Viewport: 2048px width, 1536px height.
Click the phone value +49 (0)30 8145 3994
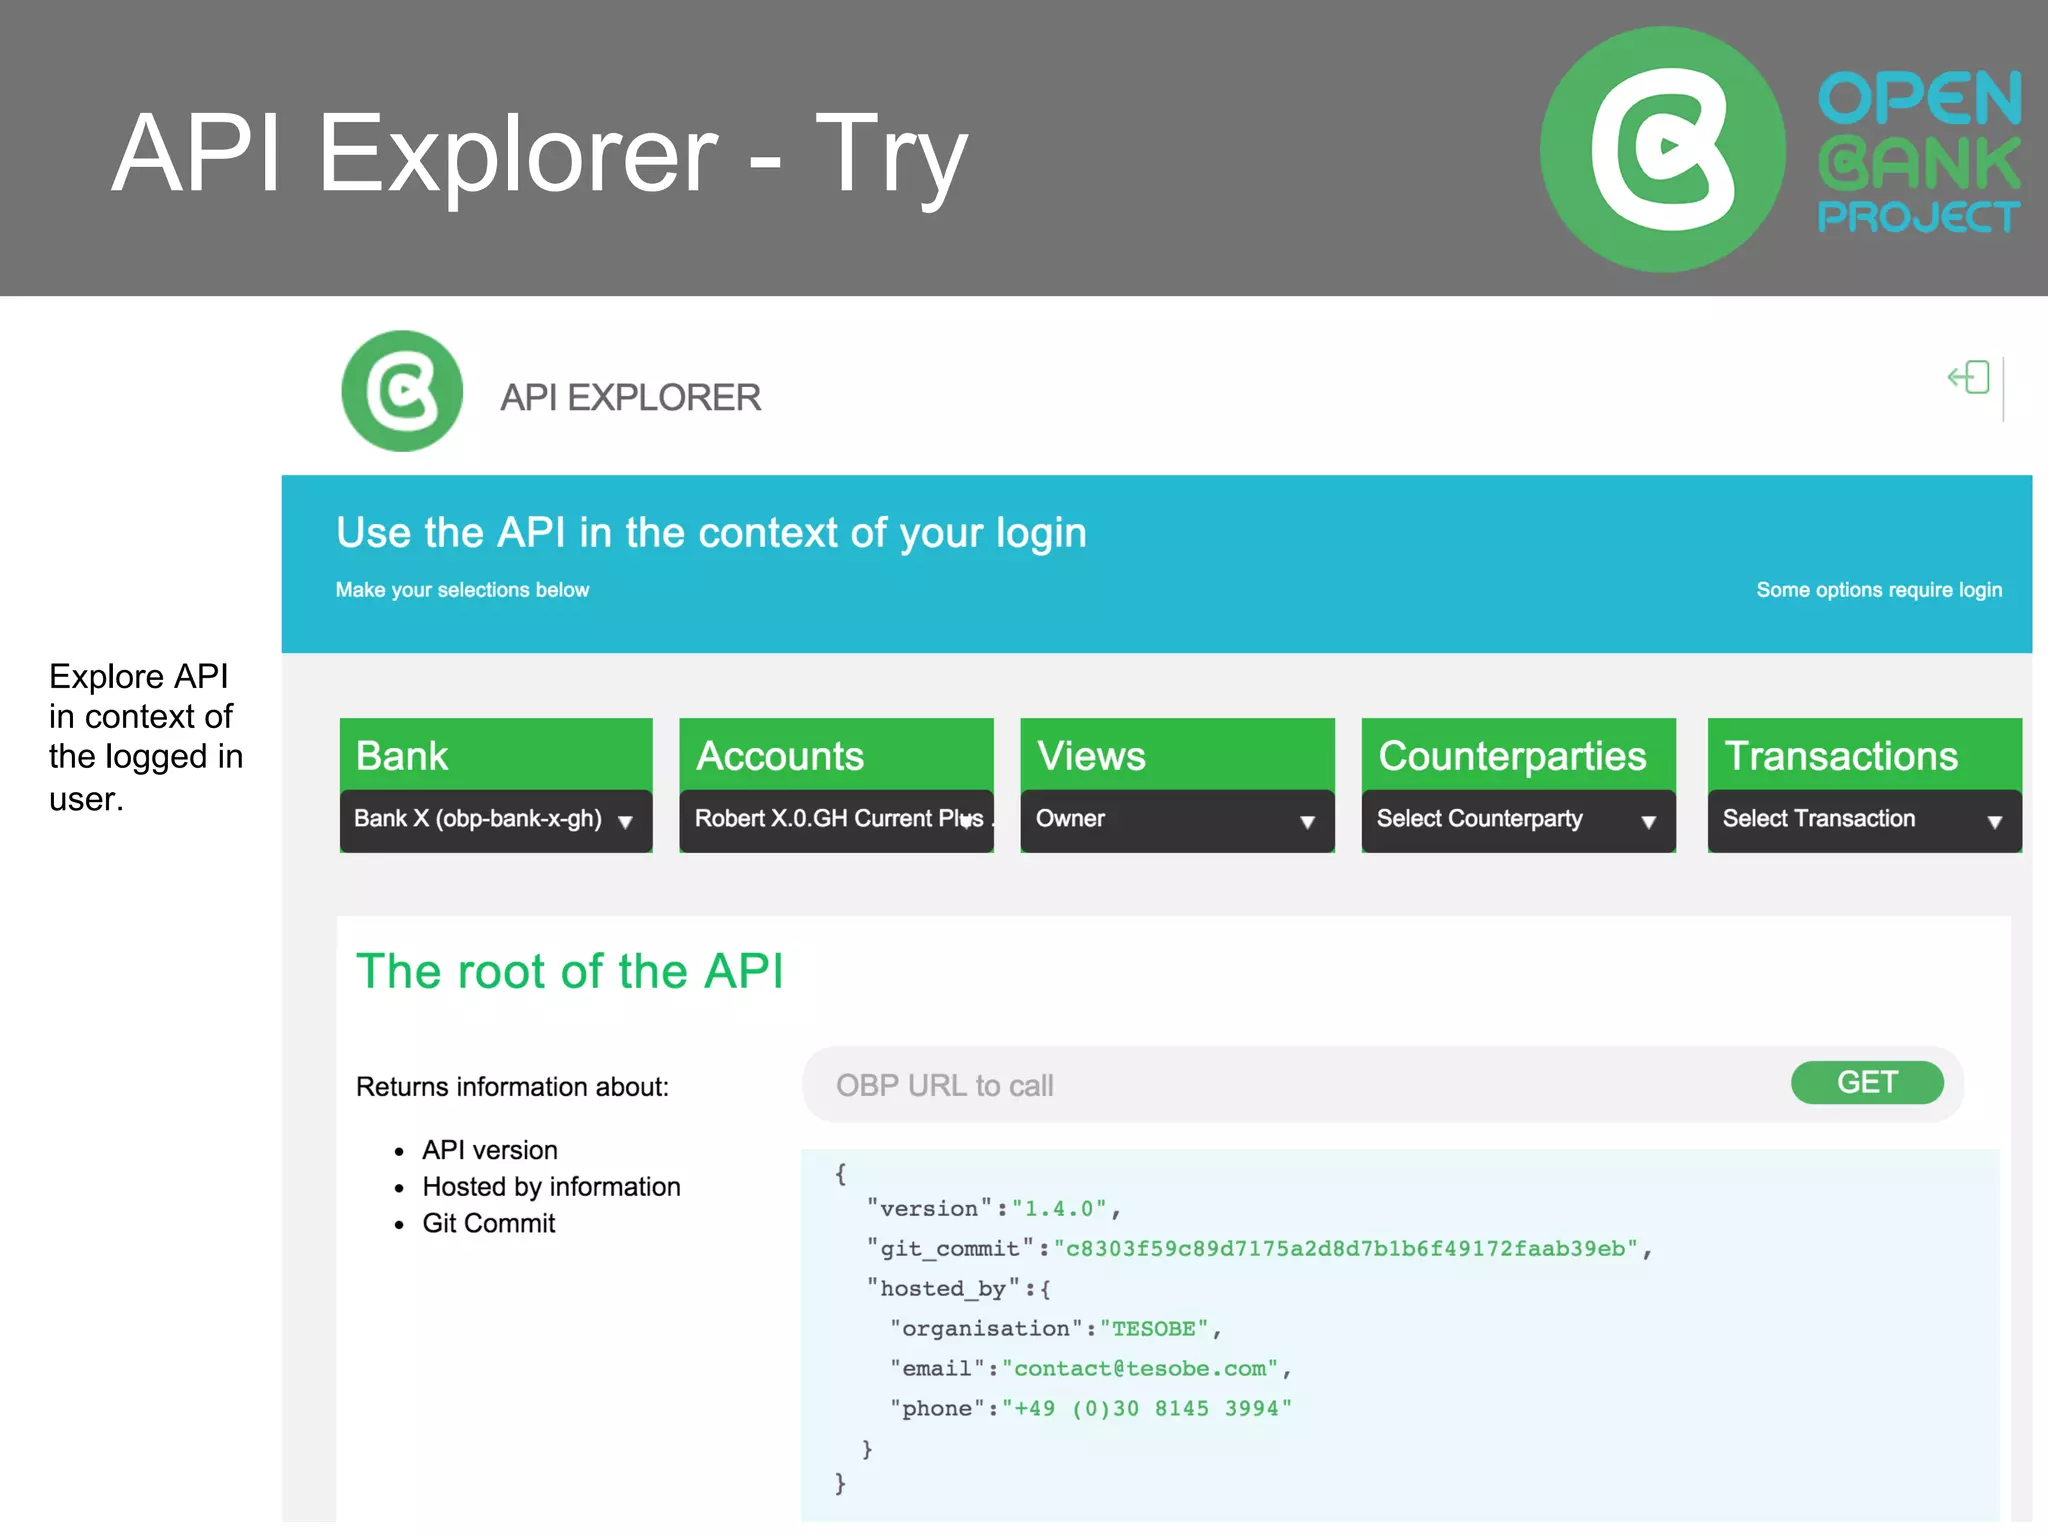[1146, 1409]
